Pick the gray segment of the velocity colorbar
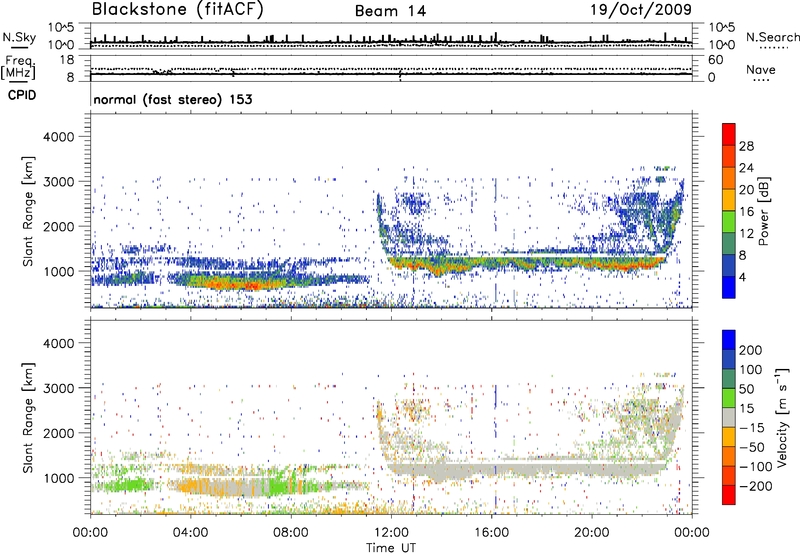 (x=729, y=418)
